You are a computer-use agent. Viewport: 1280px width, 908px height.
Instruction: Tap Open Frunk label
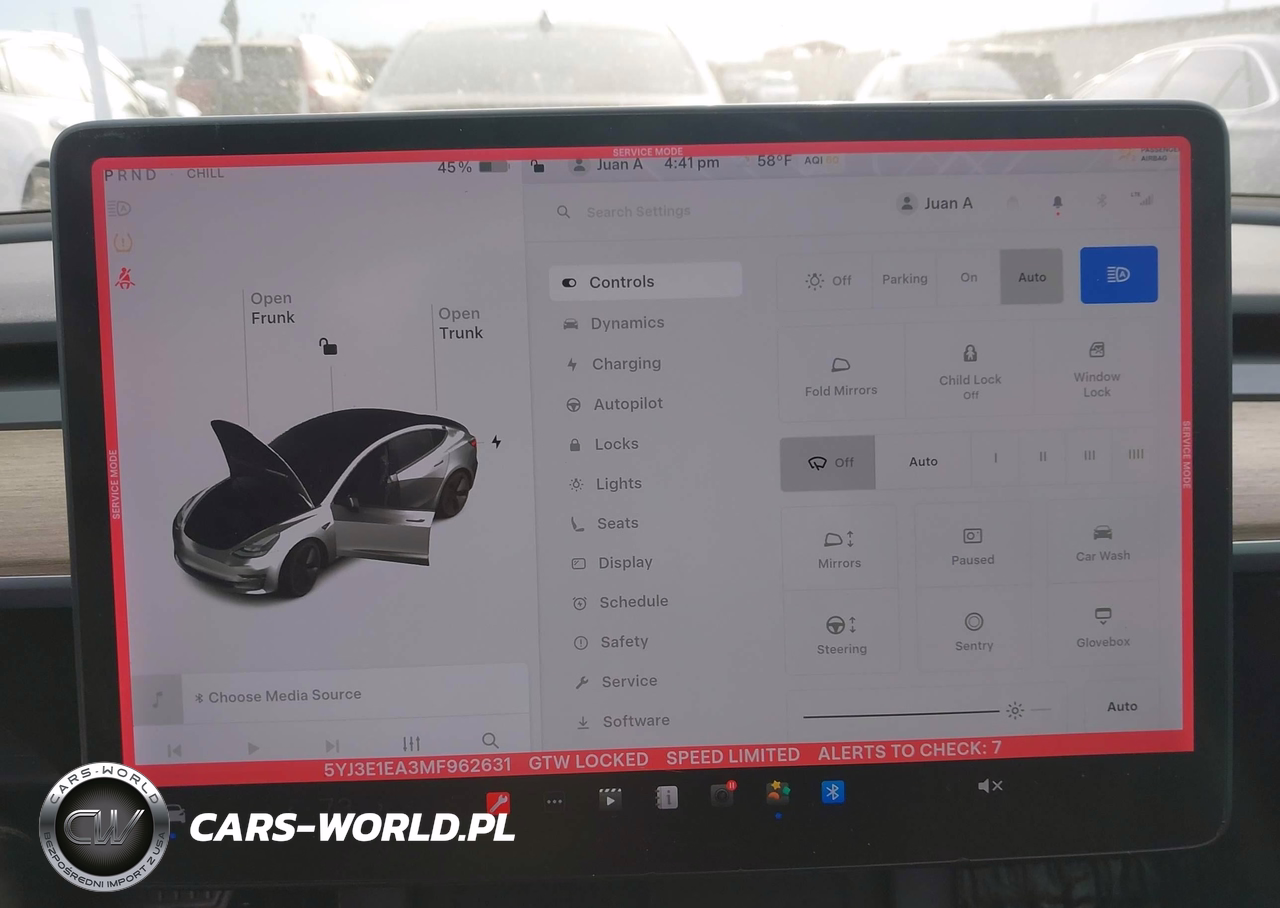tap(272, 308)
